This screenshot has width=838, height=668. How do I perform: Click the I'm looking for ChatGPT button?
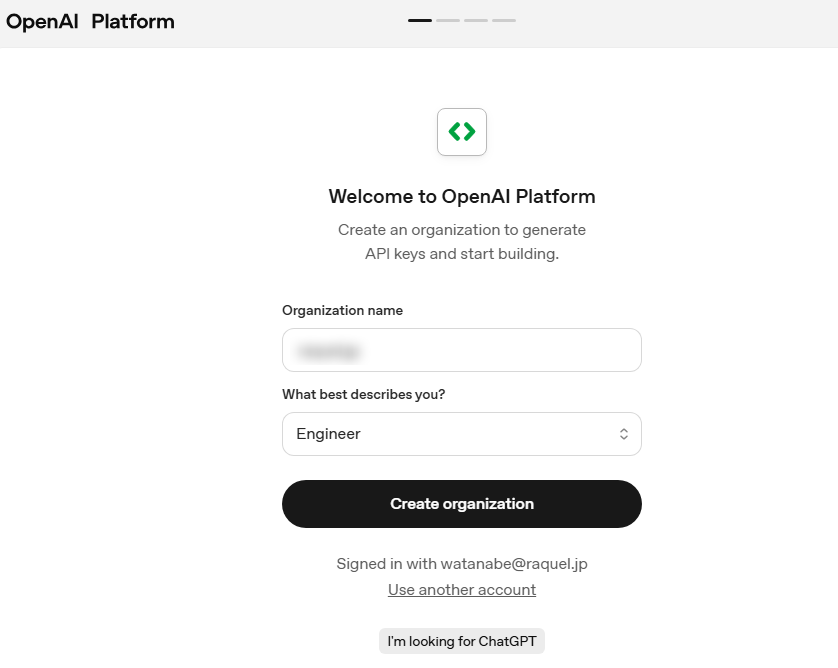pyautogui.click(x=462, y=641)
